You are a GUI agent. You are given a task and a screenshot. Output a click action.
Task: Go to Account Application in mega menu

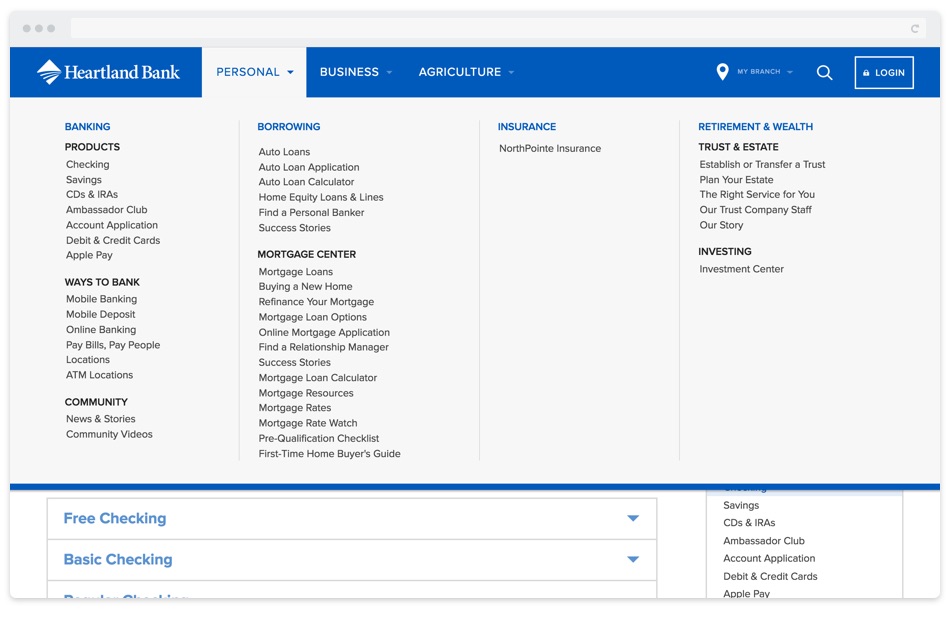(x=112, y=225)
